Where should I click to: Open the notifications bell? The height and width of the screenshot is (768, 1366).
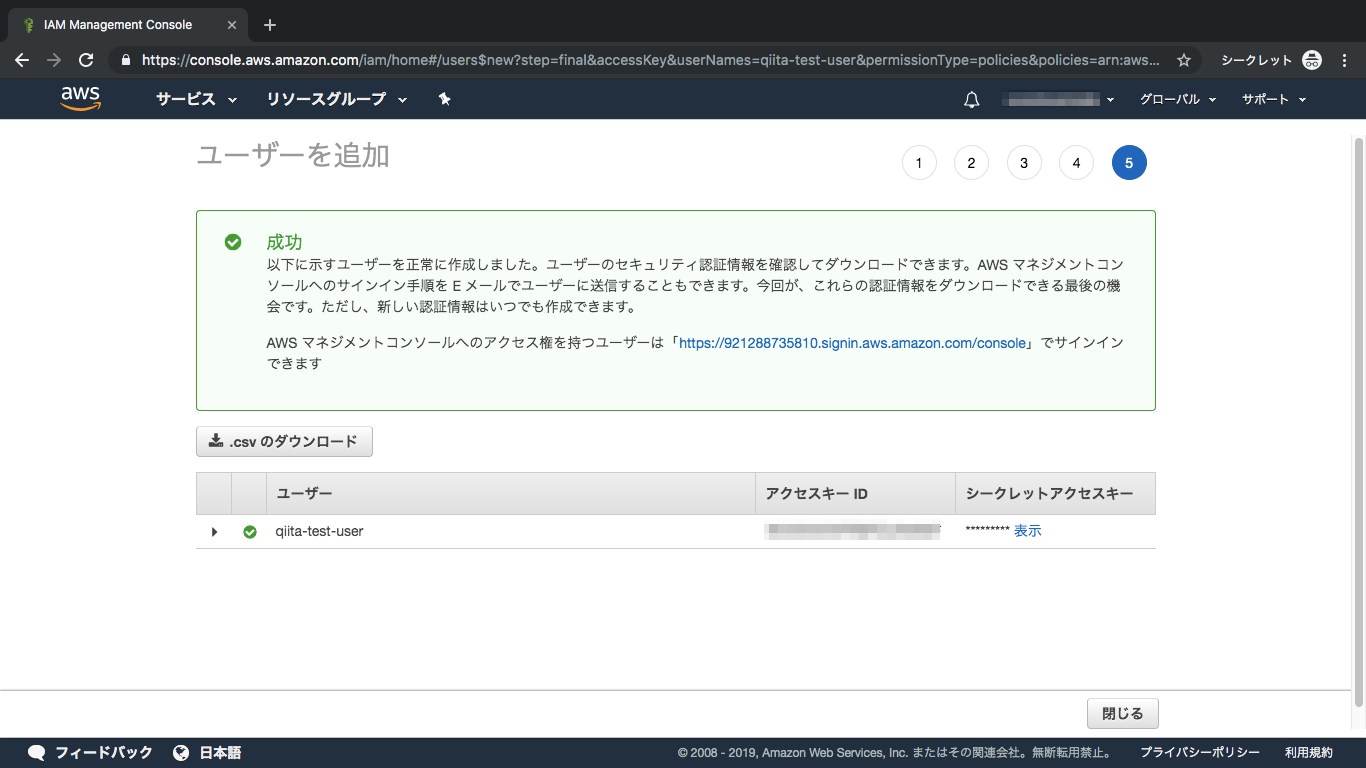pos(971,99)
